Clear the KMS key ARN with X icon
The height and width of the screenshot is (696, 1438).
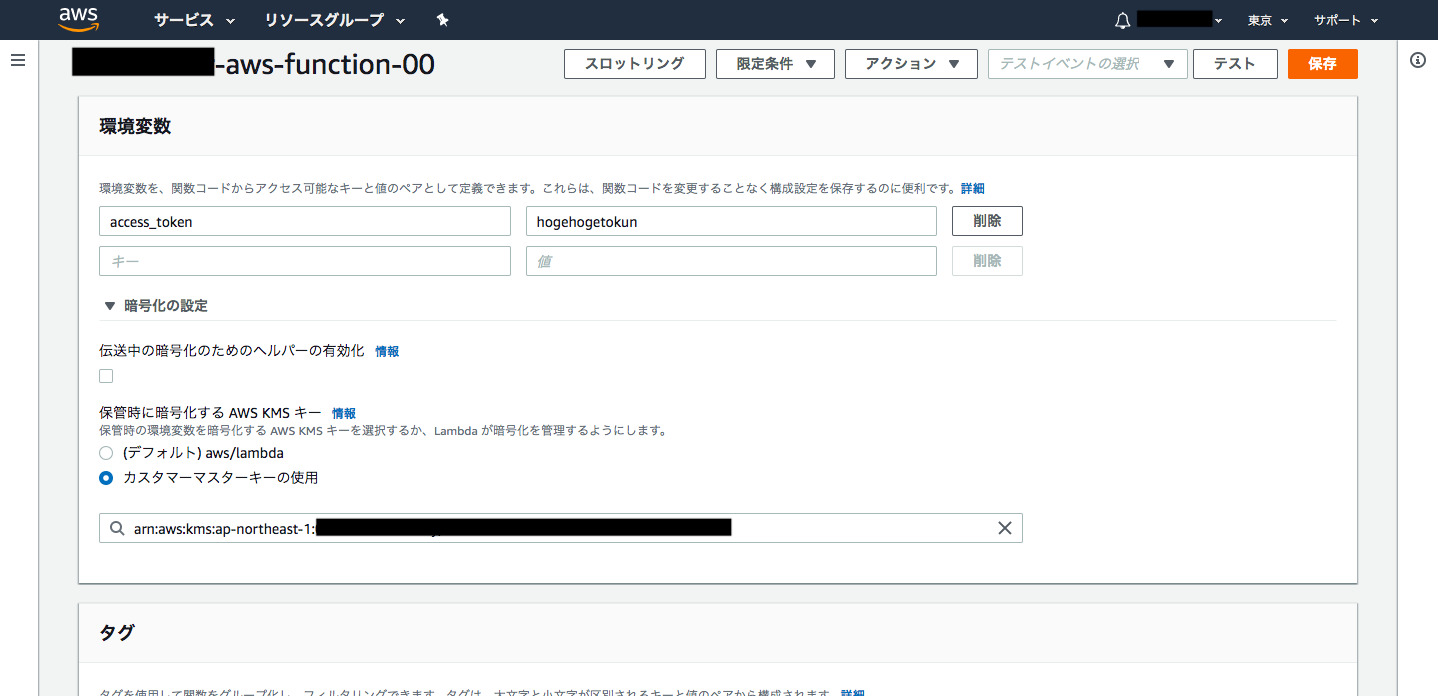pos(1005,528)
